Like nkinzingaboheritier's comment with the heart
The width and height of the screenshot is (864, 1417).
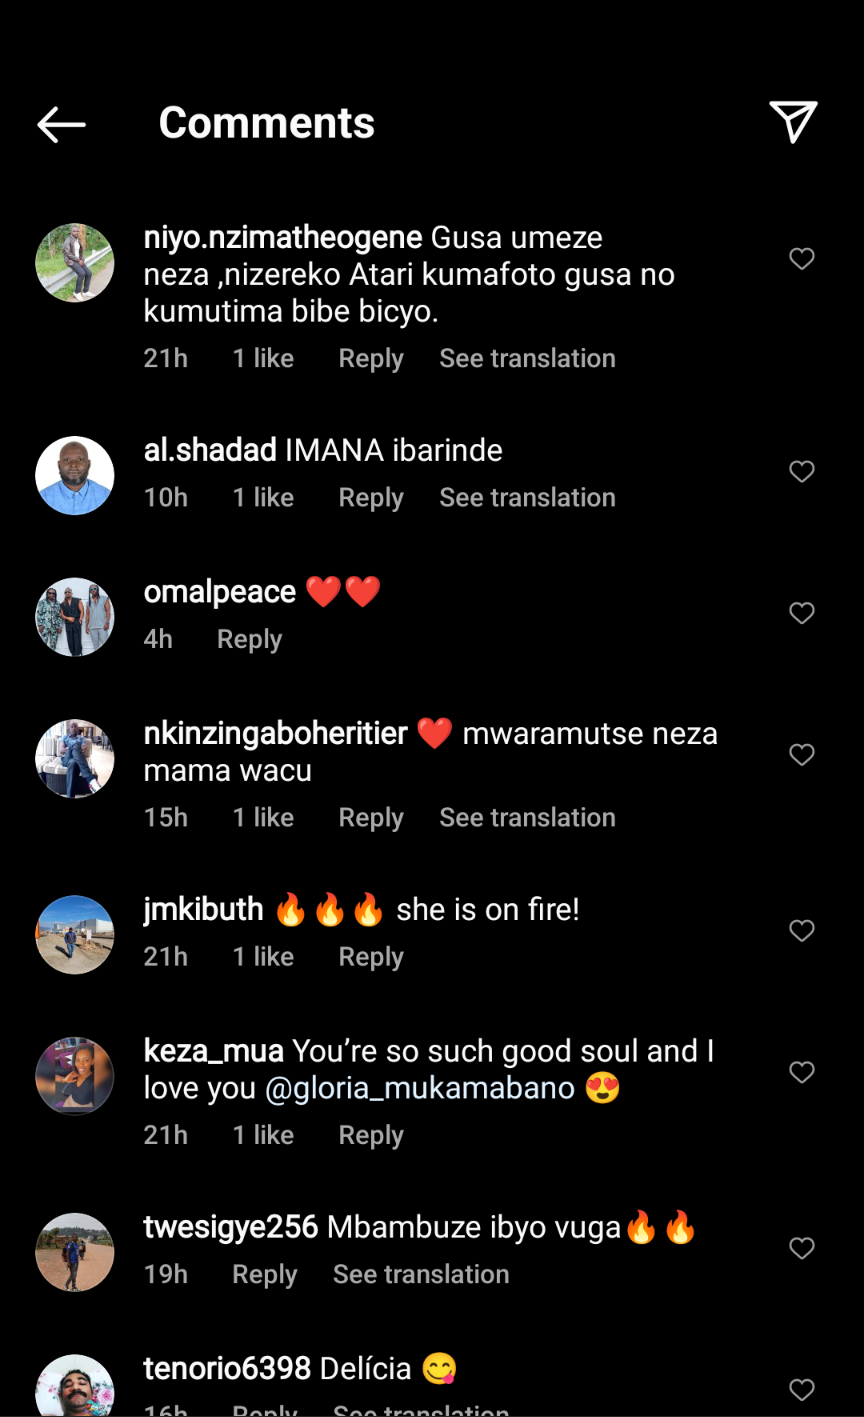[802, 754]
